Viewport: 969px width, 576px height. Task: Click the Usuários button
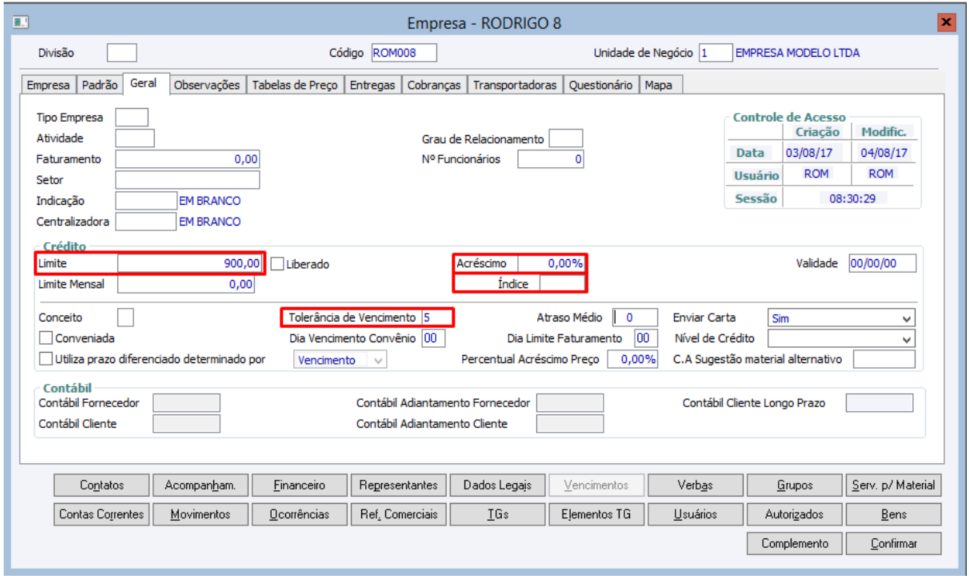(695, 514)
